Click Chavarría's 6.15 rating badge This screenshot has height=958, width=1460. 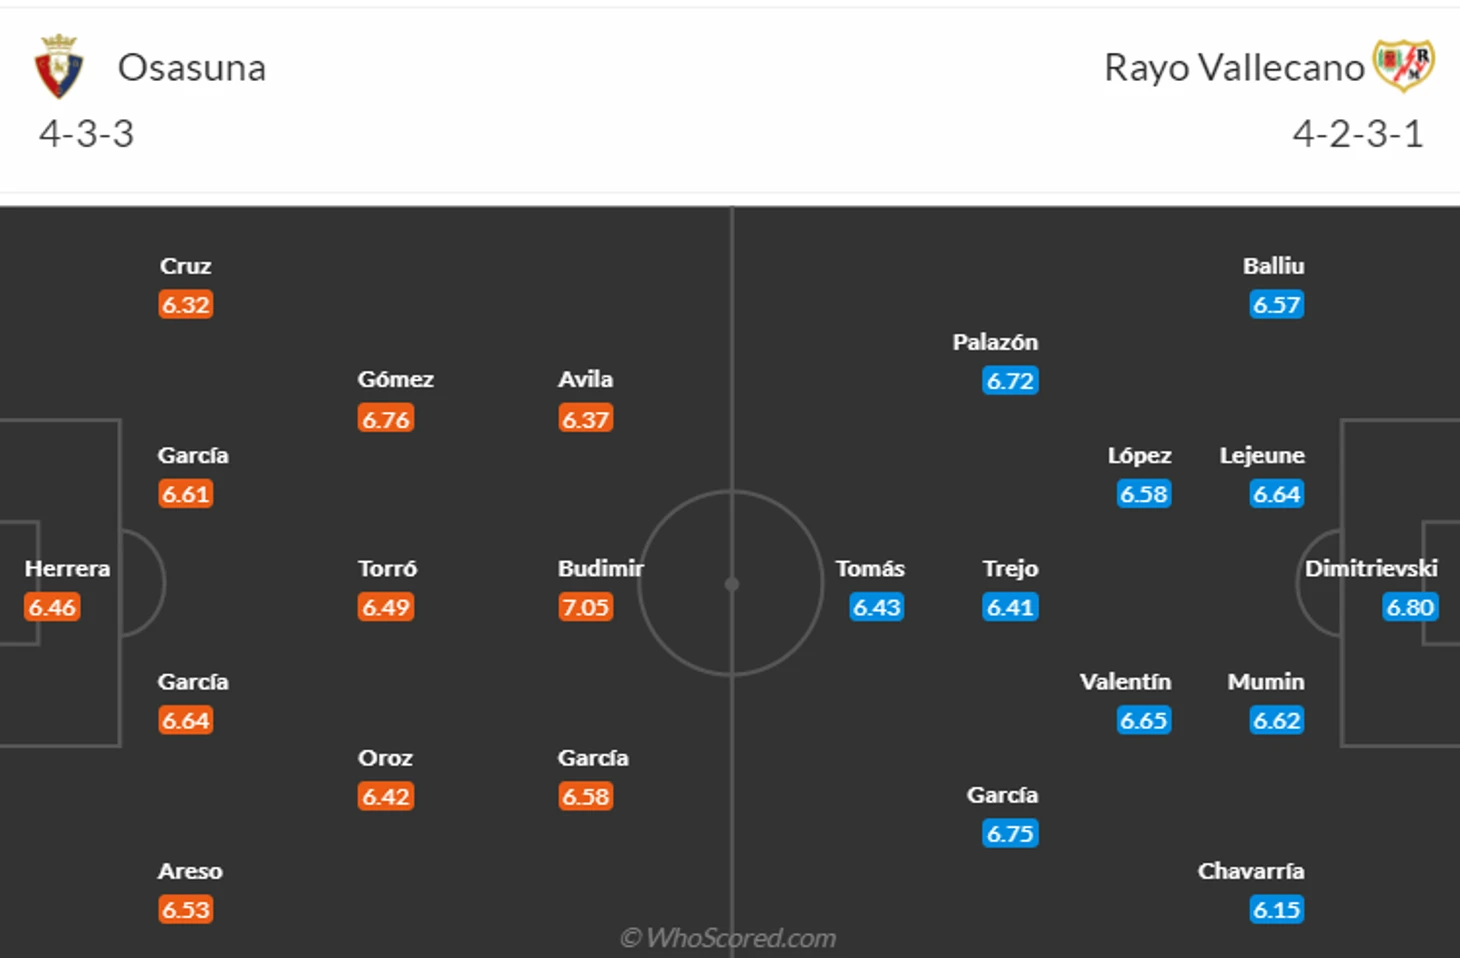coord(1277,910)
